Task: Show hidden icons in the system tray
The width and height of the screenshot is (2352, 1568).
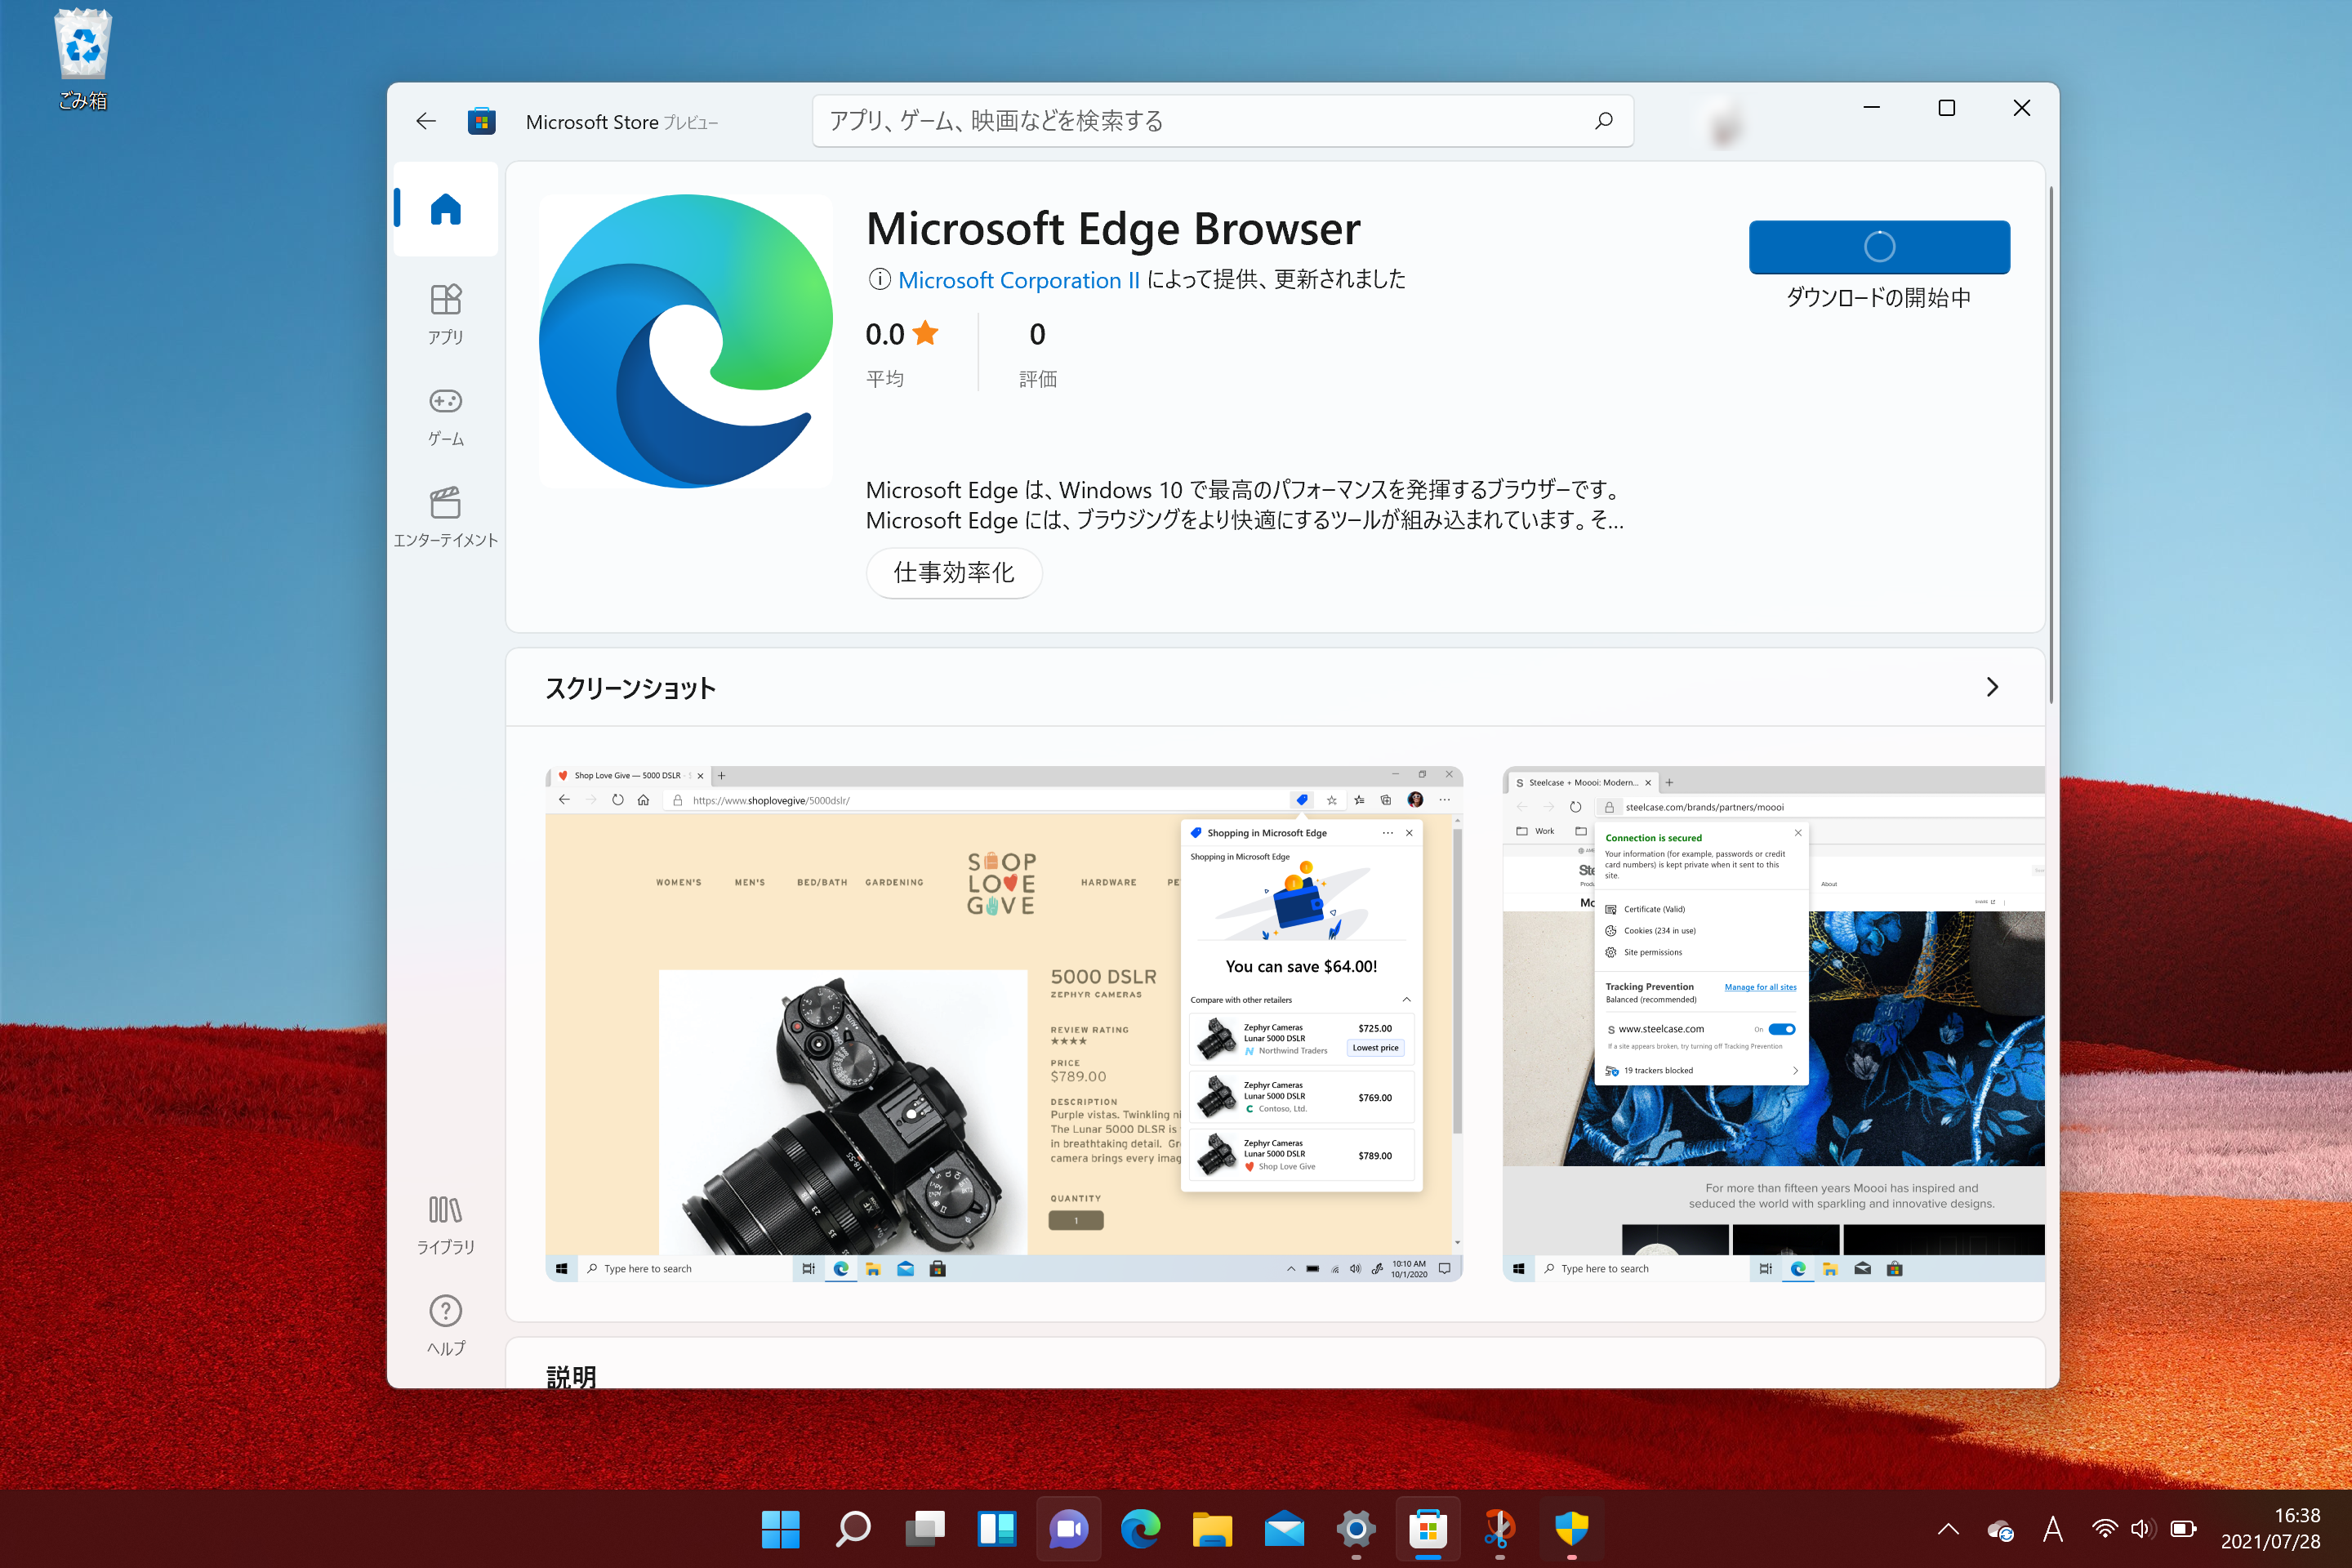Action: click(x=1948, y=1529)
